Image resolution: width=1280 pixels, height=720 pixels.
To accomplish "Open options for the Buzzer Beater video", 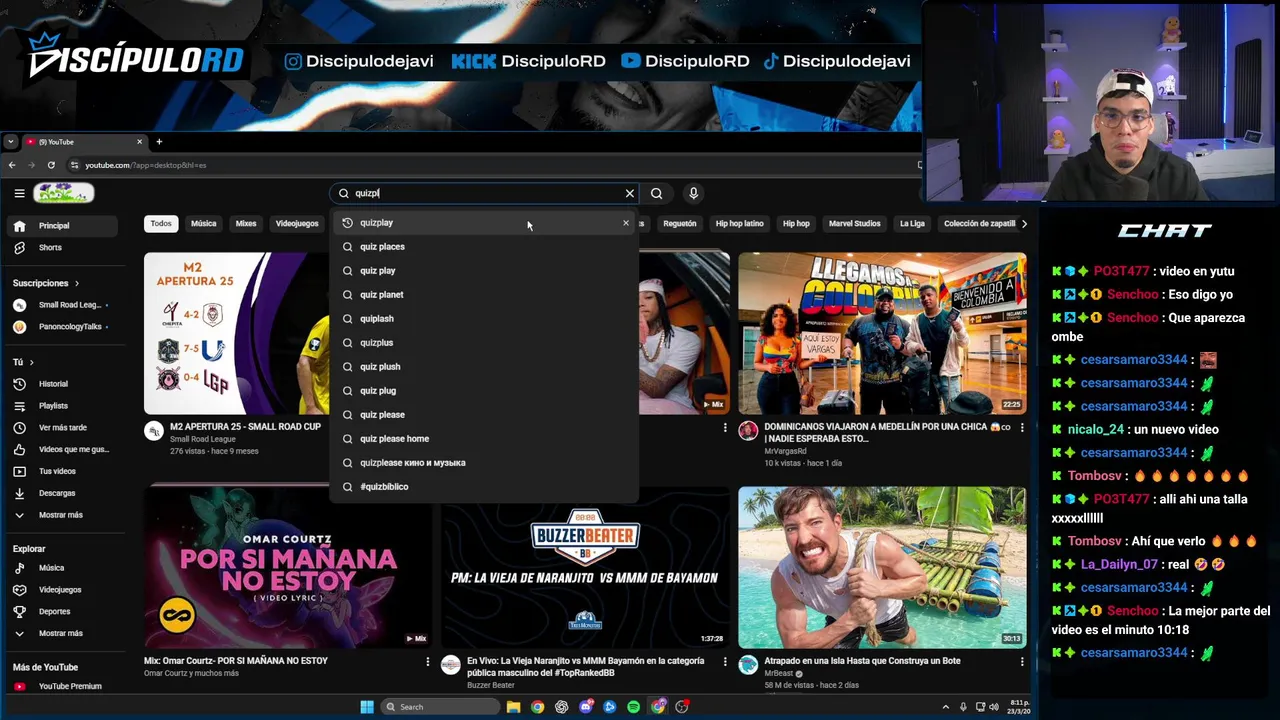I will (x=725, y=662).
